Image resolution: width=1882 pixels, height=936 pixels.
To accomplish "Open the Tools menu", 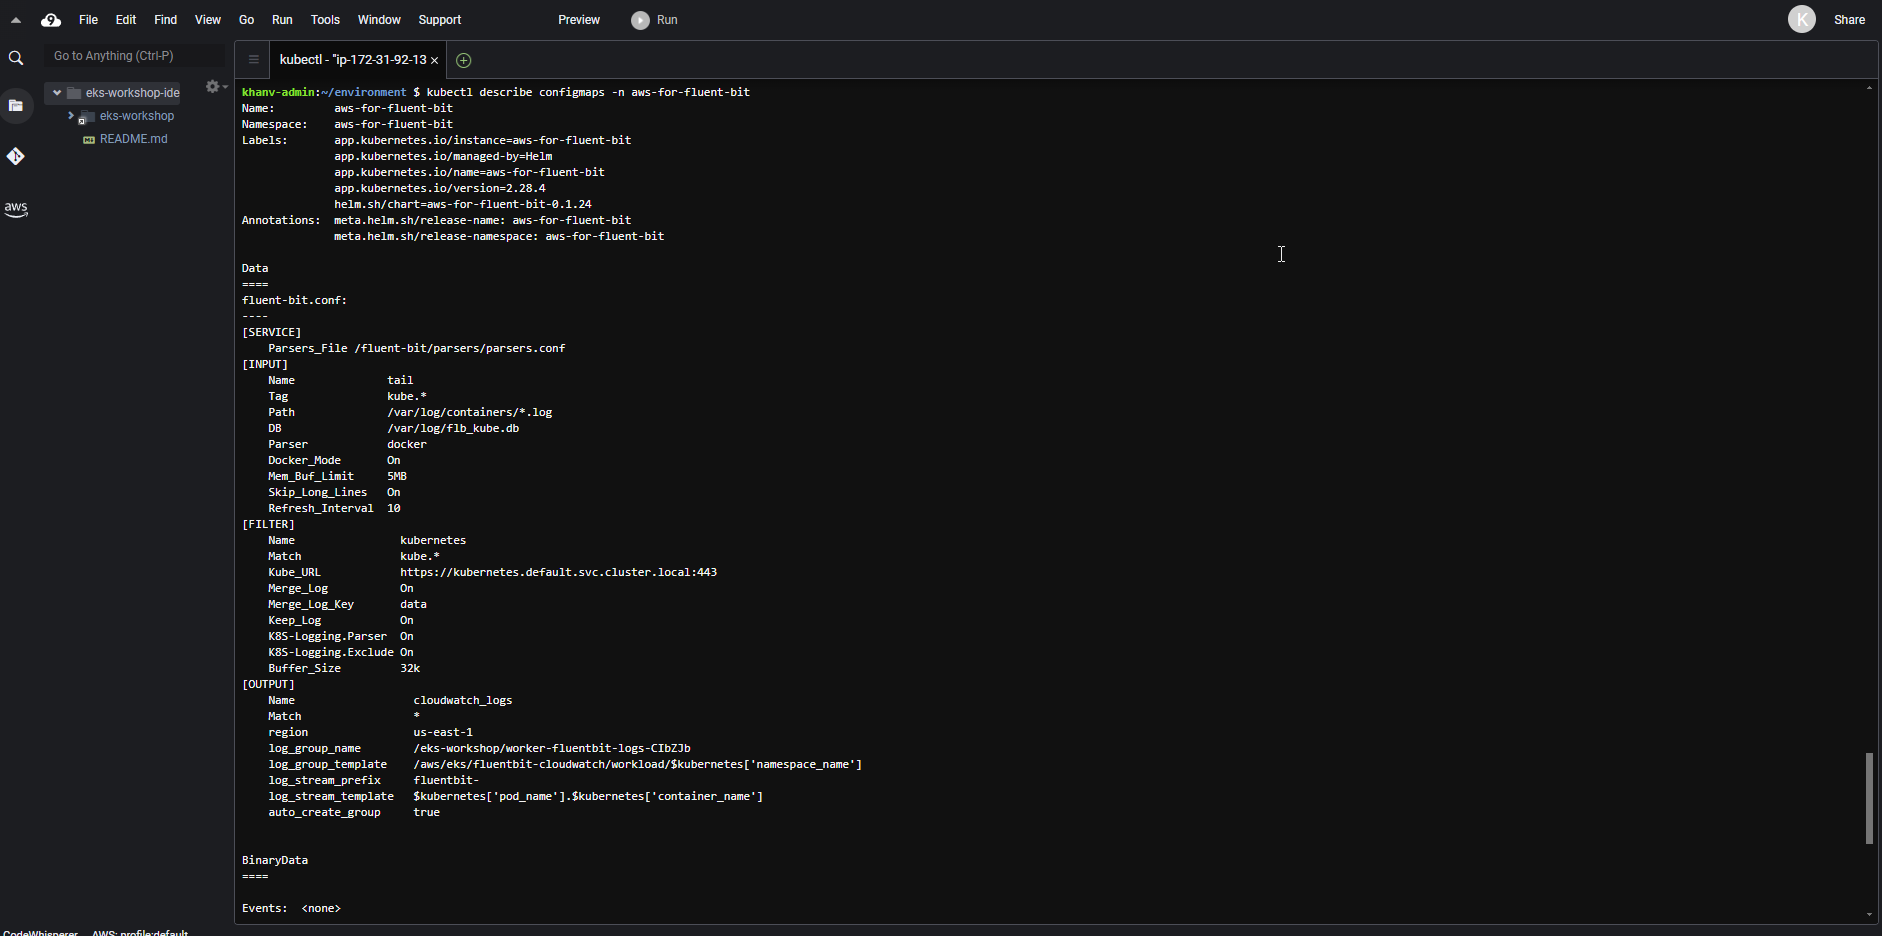I will pos(325,20).
